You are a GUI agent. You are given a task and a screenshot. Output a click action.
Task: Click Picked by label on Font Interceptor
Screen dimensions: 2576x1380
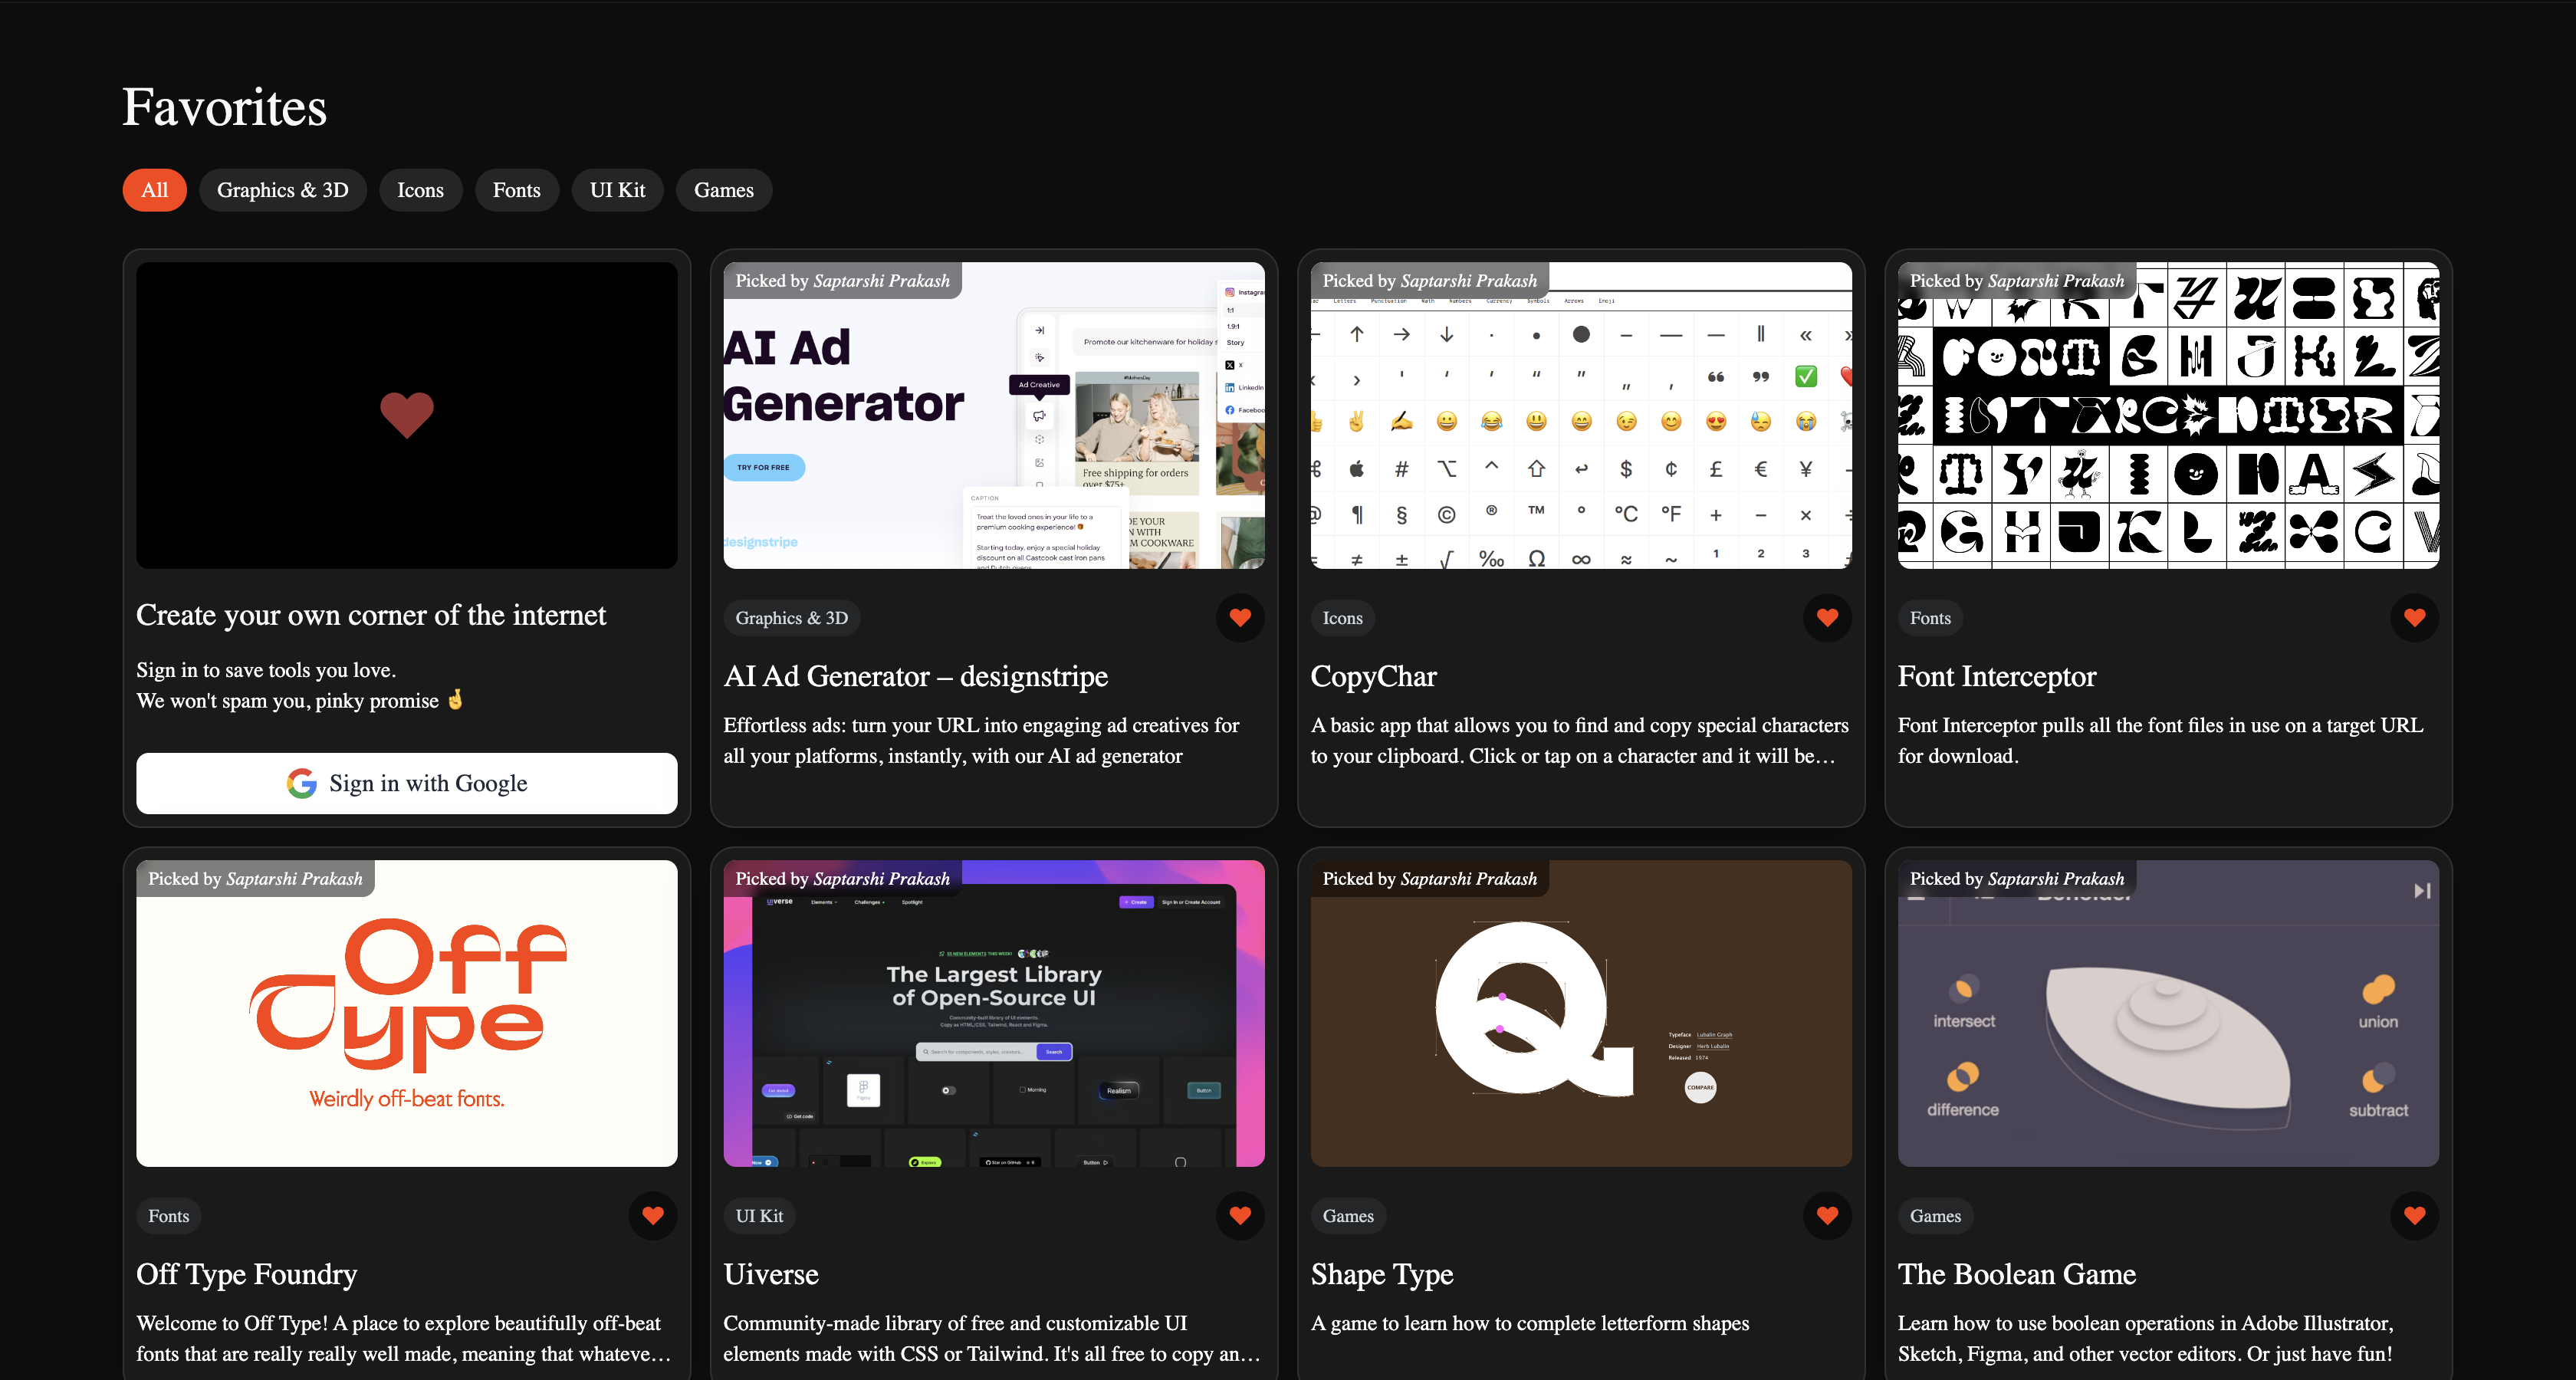(2017, 281)
